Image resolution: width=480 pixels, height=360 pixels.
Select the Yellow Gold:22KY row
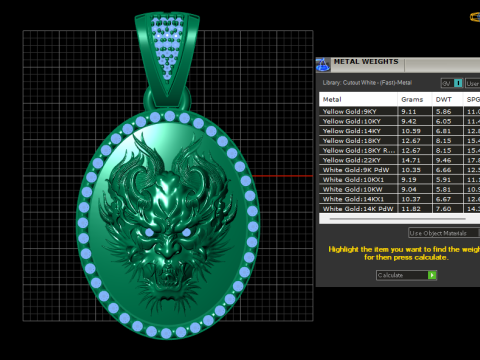point(400,160)
